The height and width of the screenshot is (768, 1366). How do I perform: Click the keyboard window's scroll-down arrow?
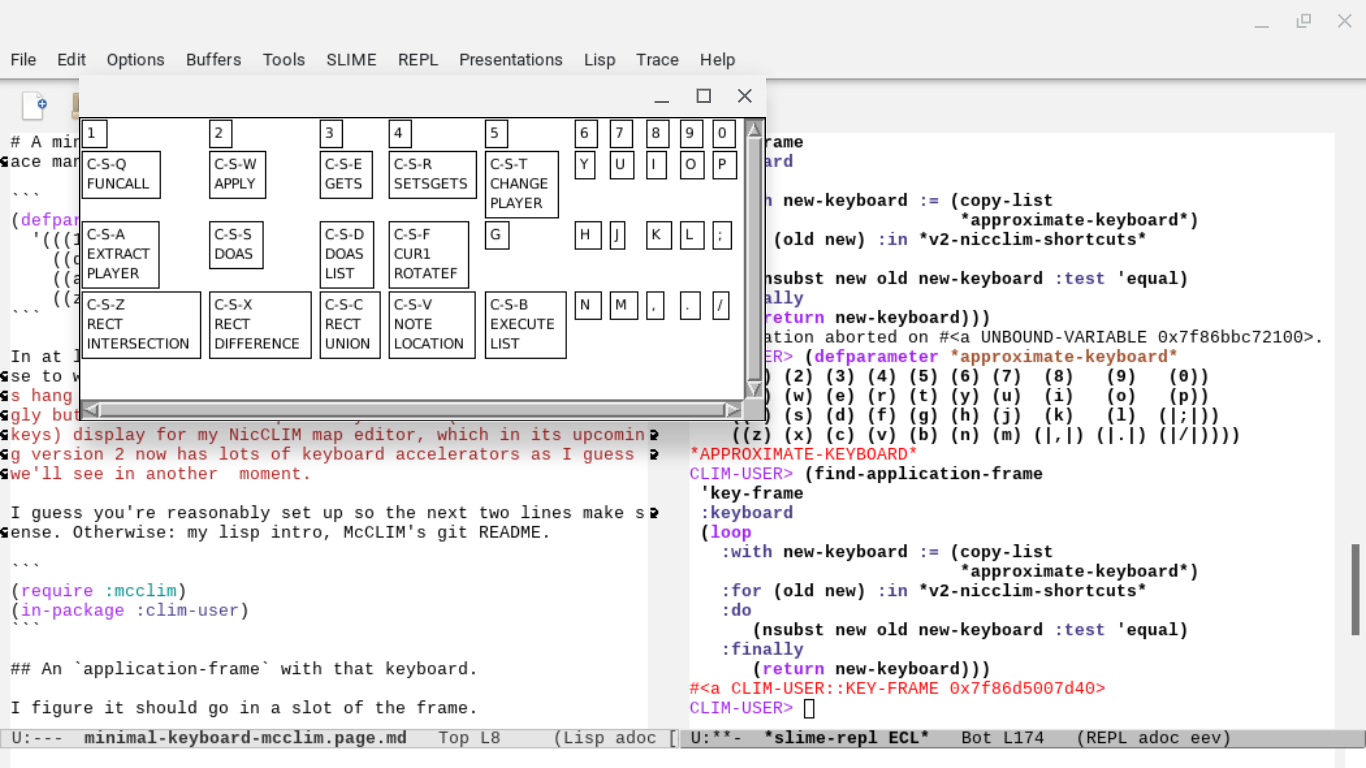(x=755, y=388)
